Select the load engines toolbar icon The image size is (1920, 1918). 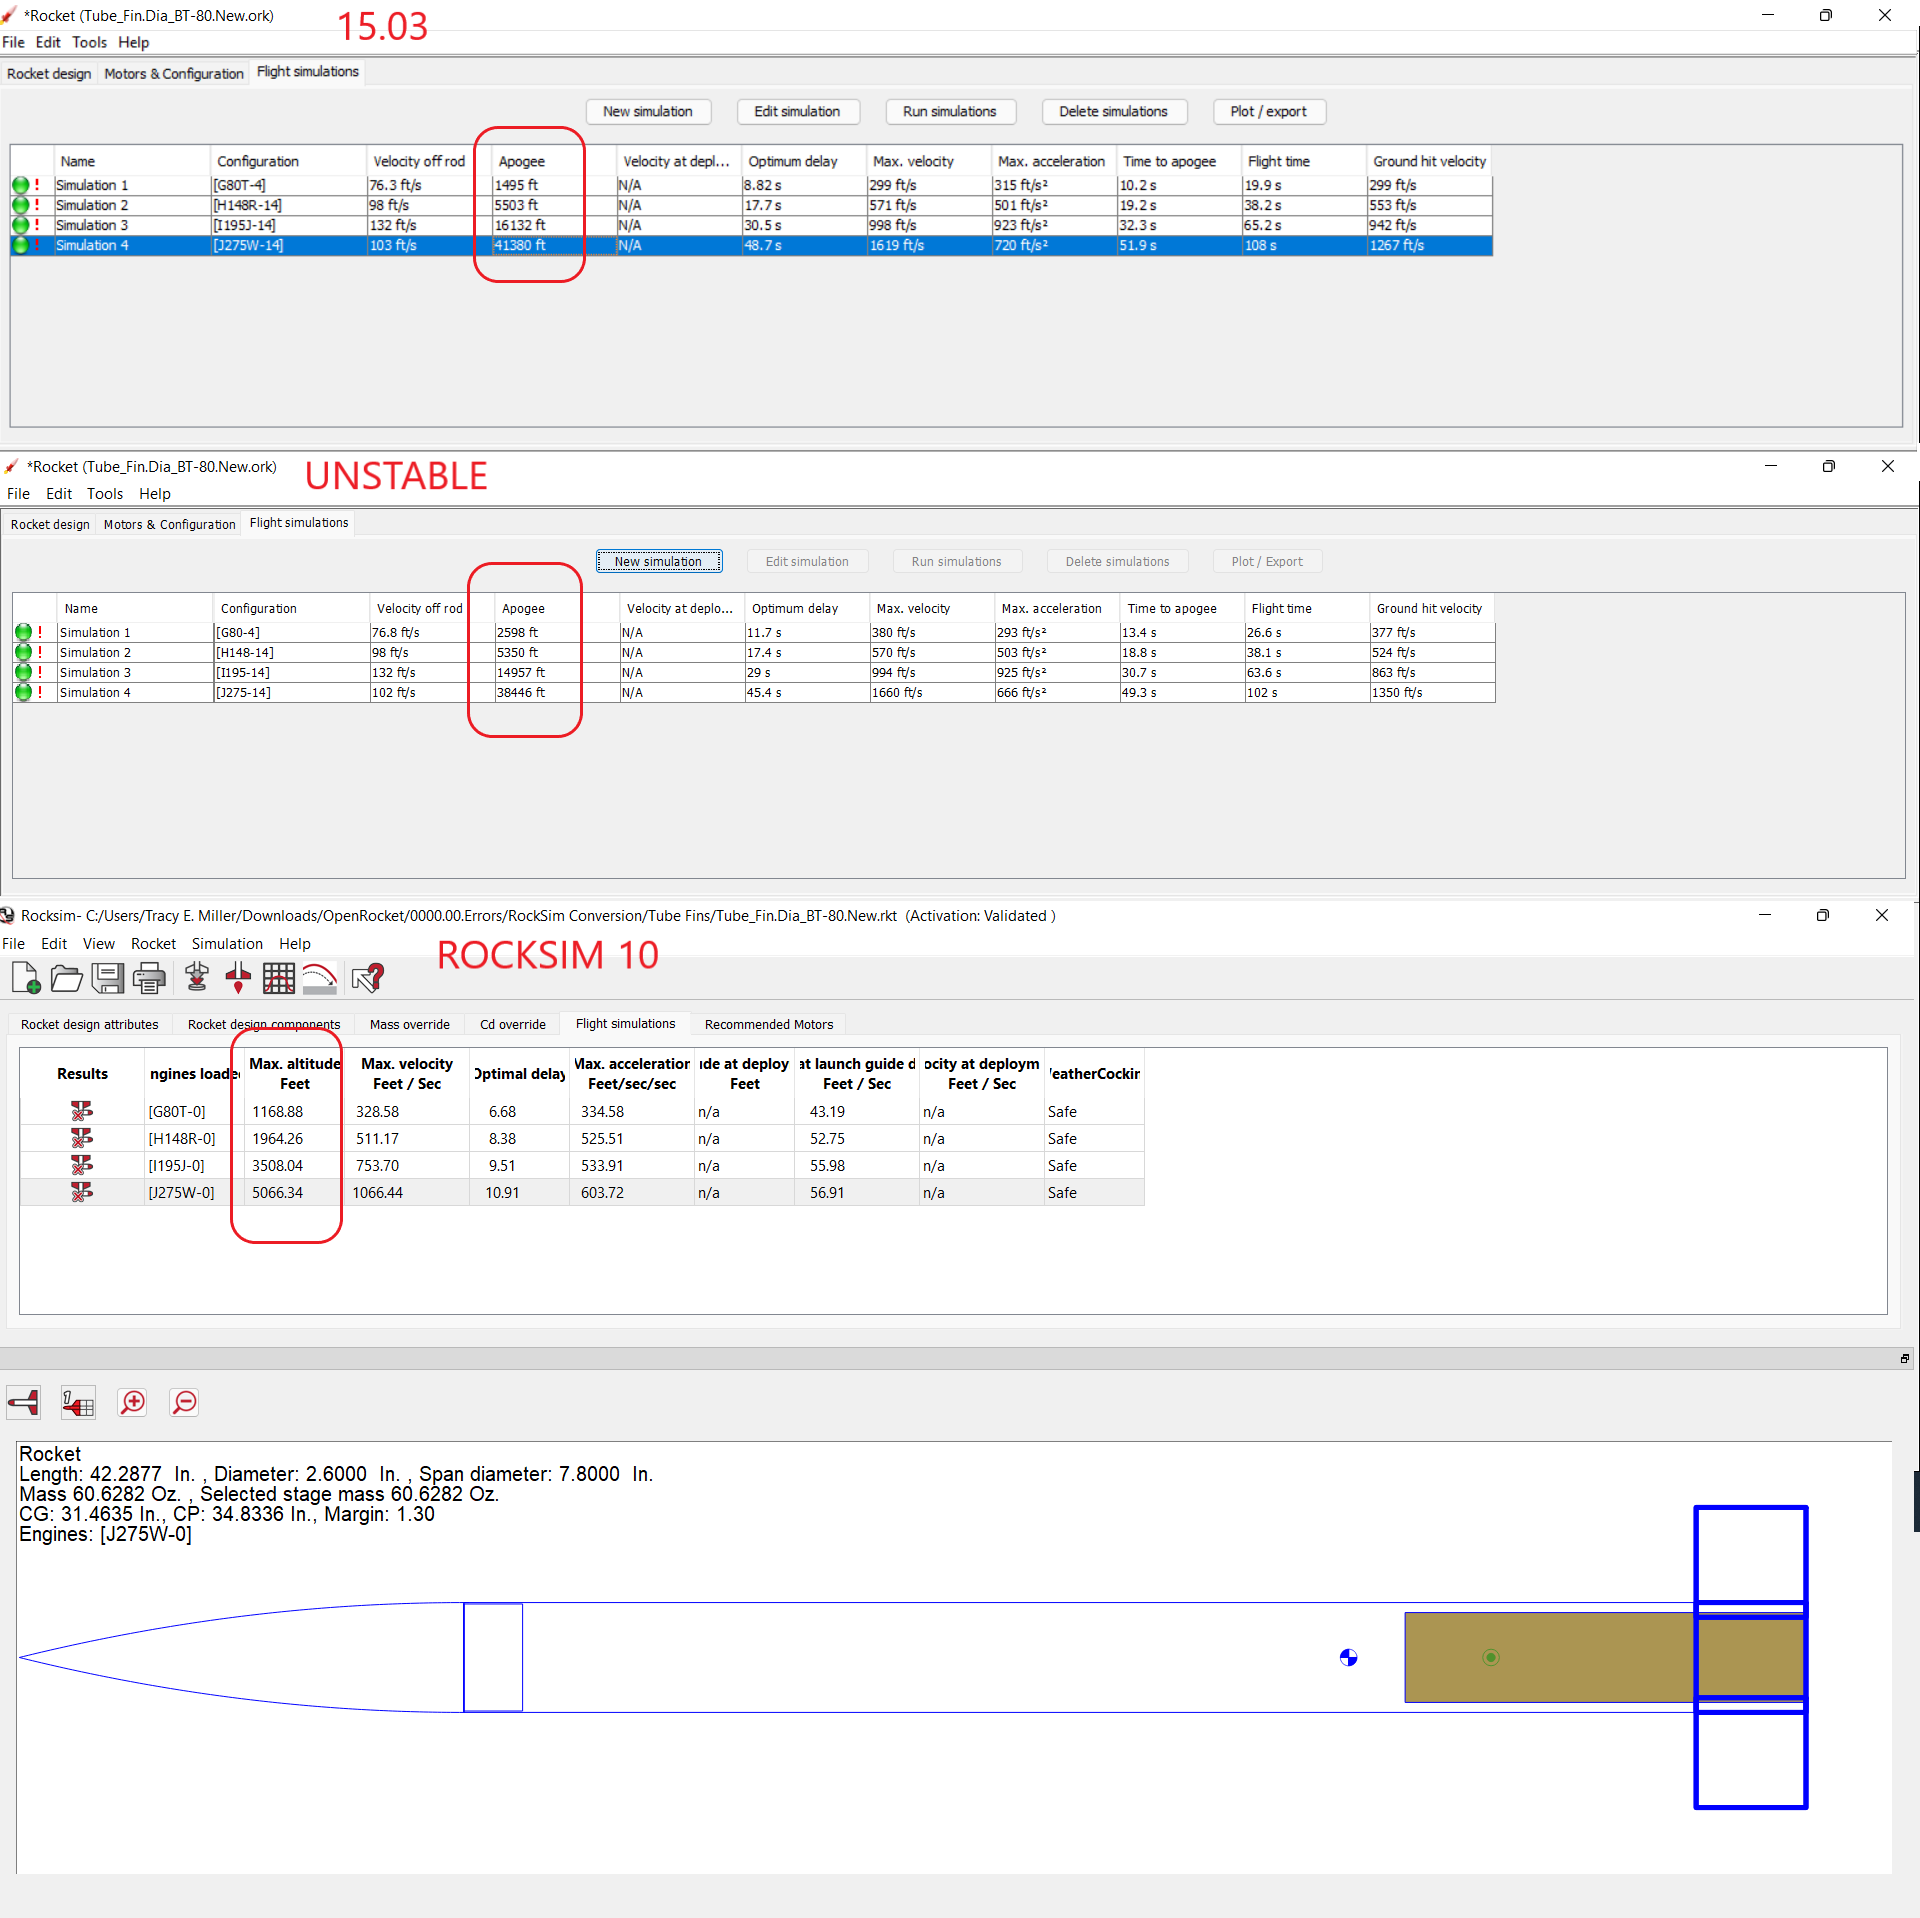click(x=196, y=978)
